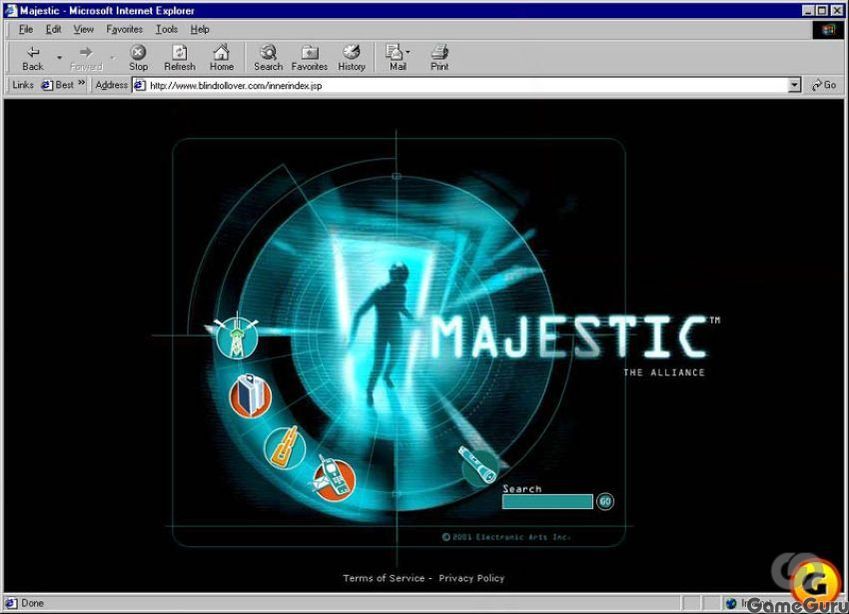This screenshot has height=614, width=849.
Task: Go to the Home page
Action: point(221,58)
